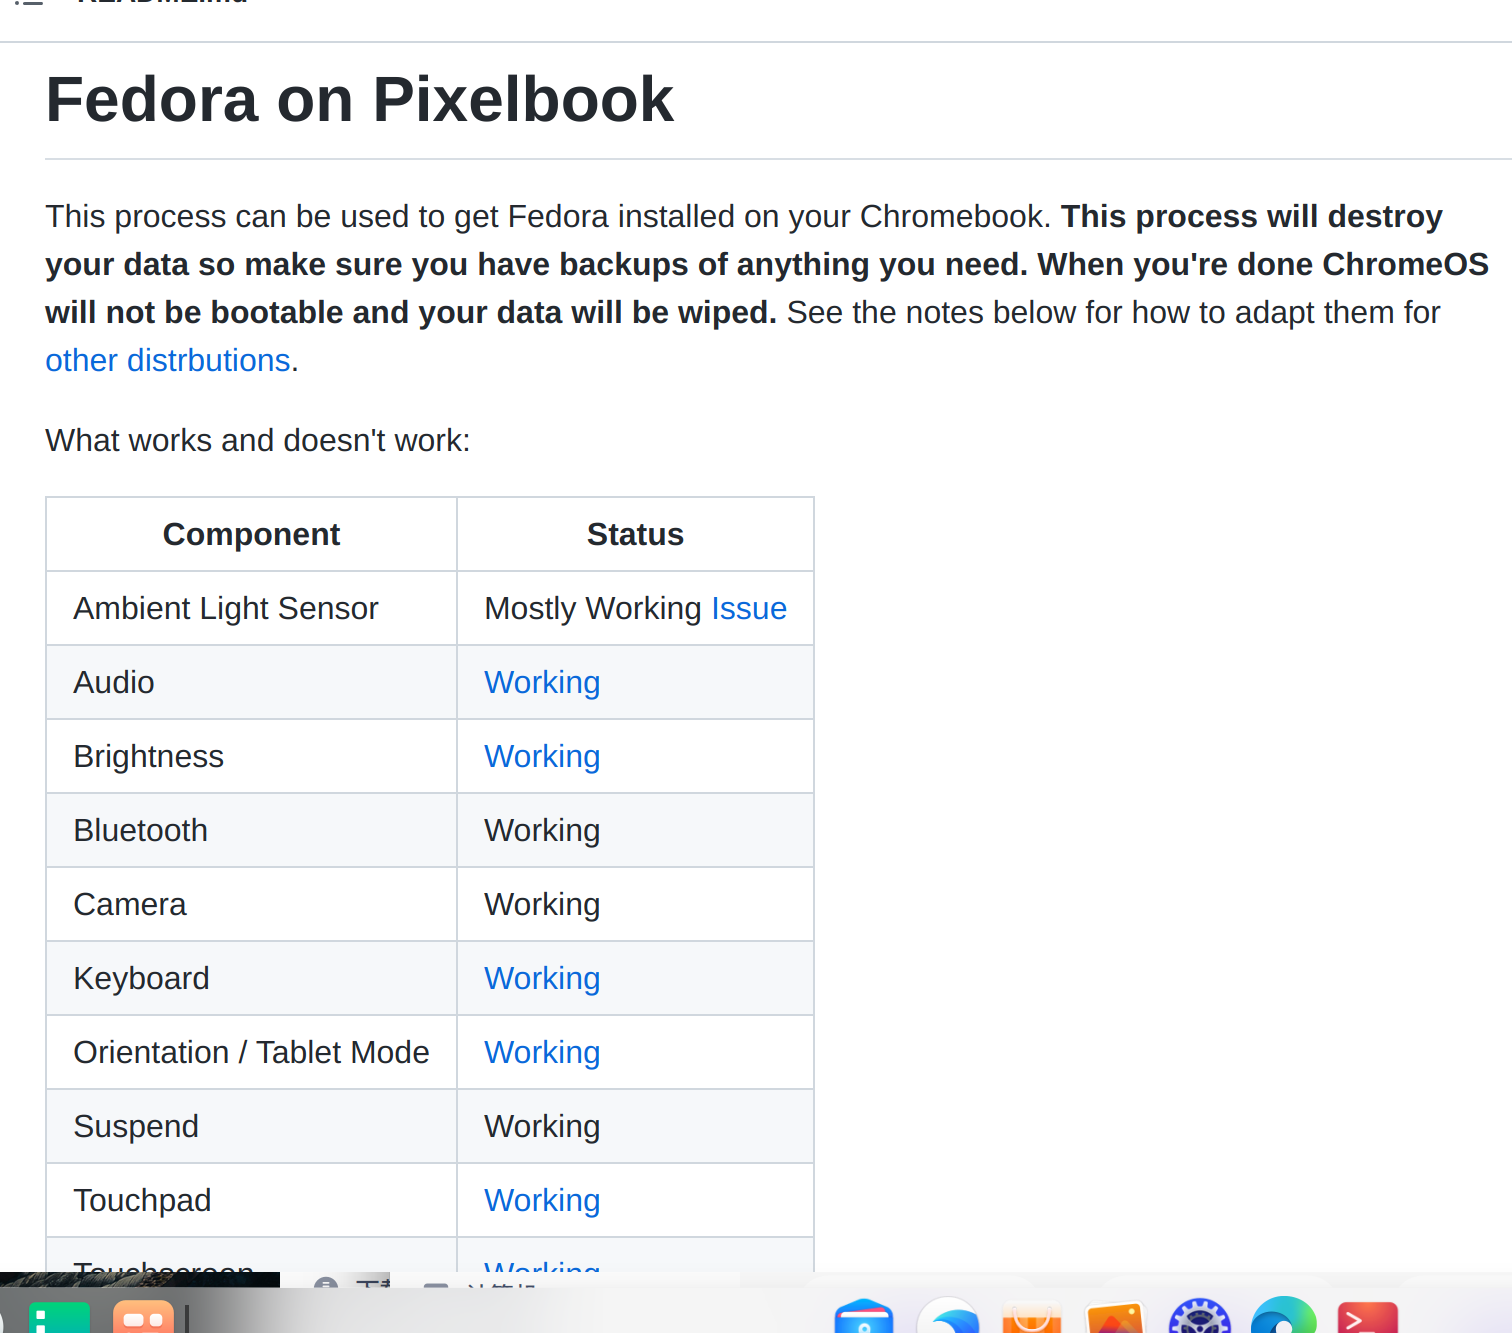
Task: Open the Ambient Light Sensor Issue link
Action: tap(748, 608)
